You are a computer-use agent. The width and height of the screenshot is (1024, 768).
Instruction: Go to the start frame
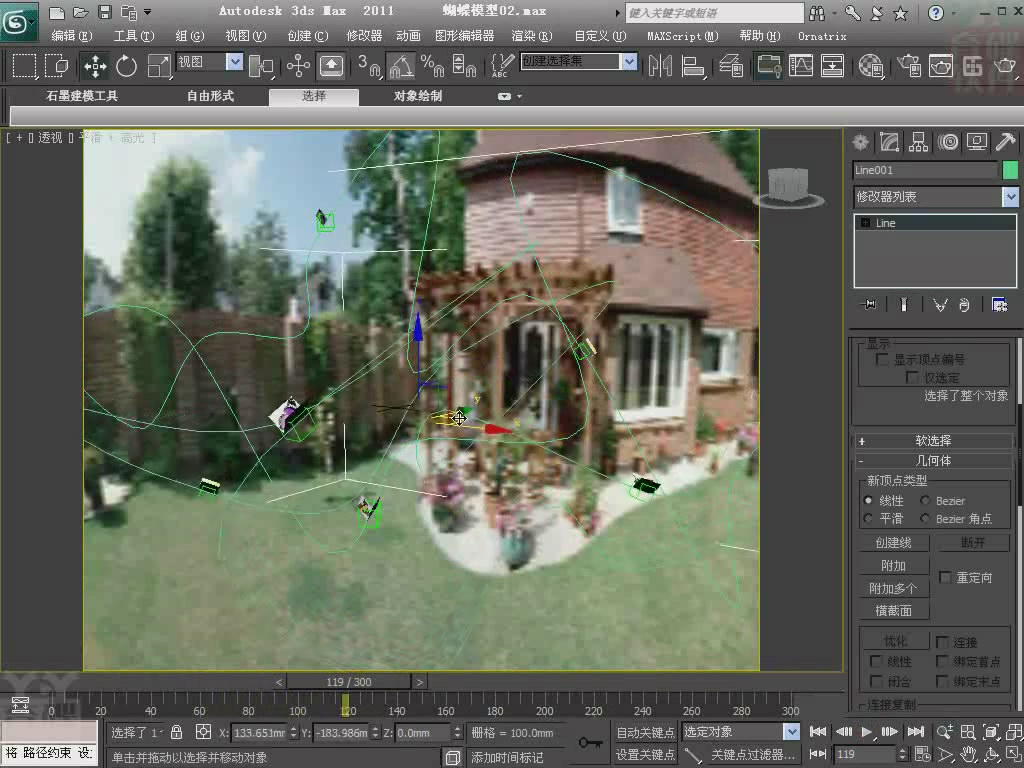point(818,731)
